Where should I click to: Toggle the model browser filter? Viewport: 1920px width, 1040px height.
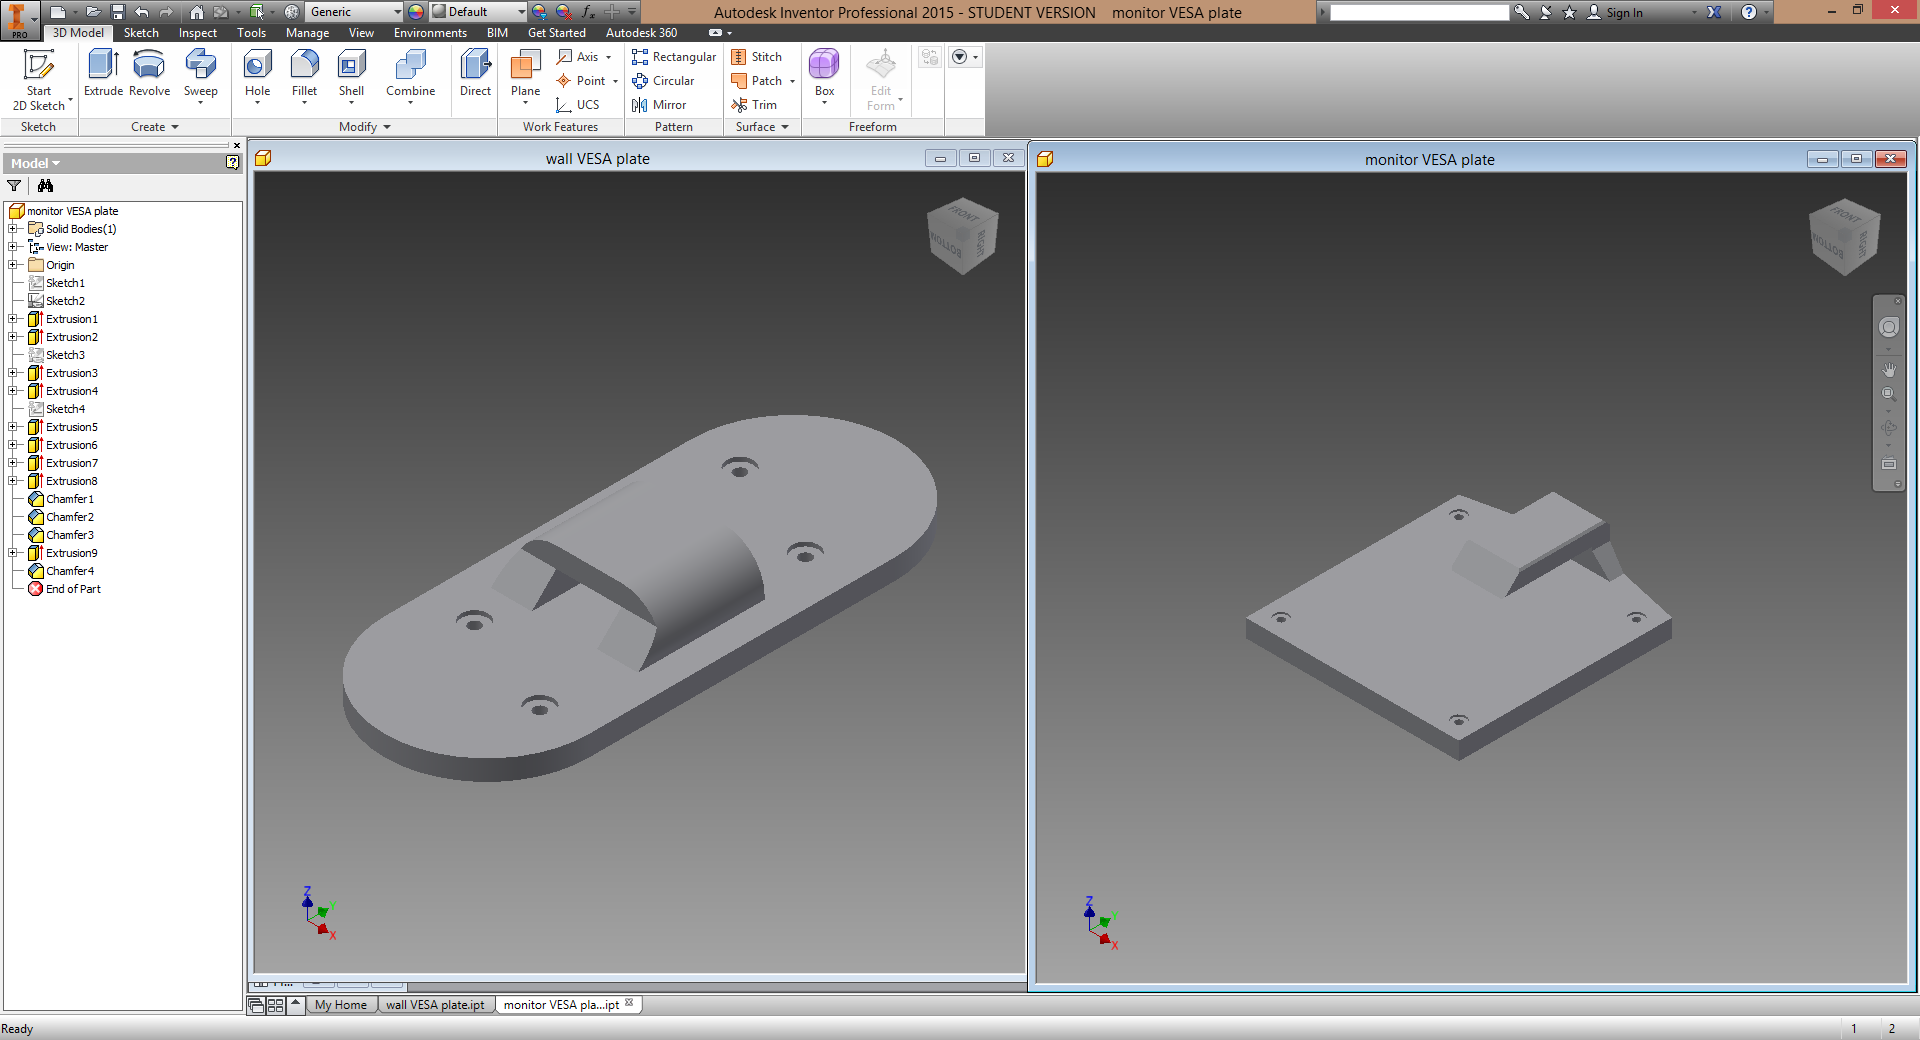(14, 186)
